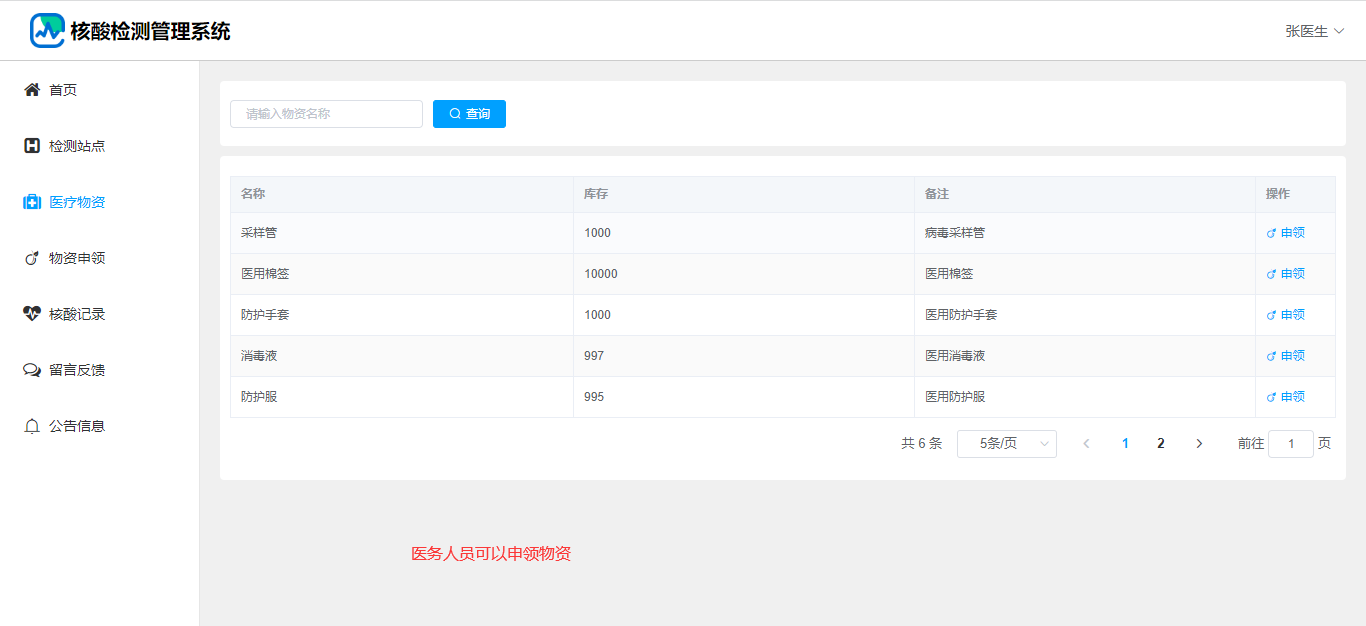
Task: Open 公告信息 from the sidebar menu
Action: [x=77, y=426]
